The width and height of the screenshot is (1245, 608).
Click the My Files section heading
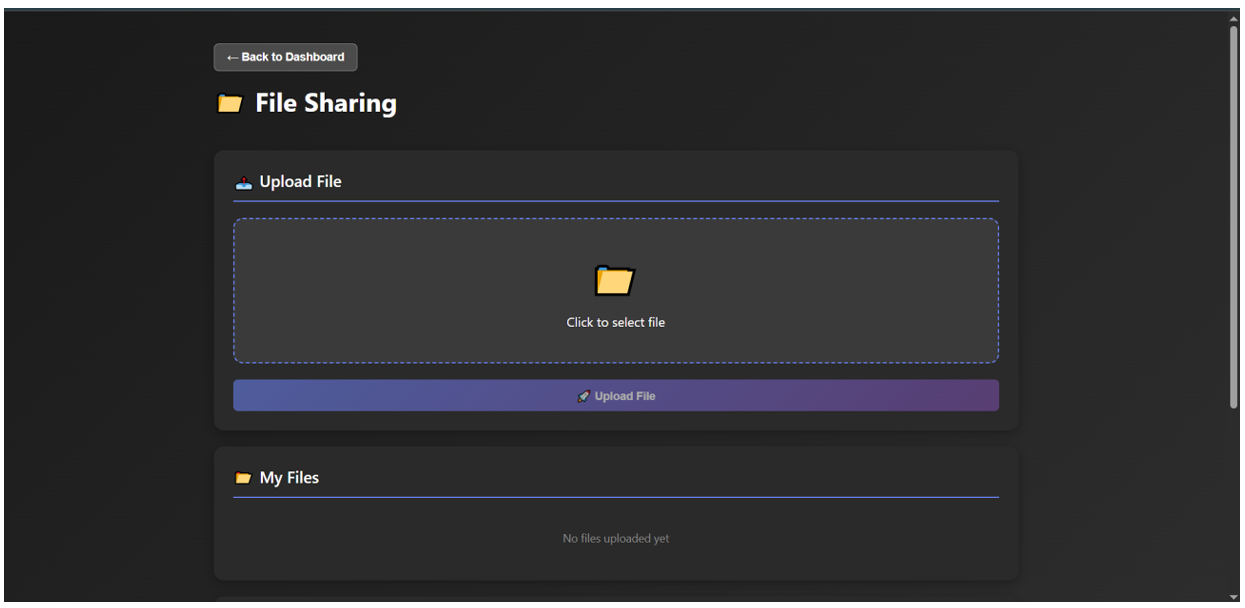tap(289, 478)
